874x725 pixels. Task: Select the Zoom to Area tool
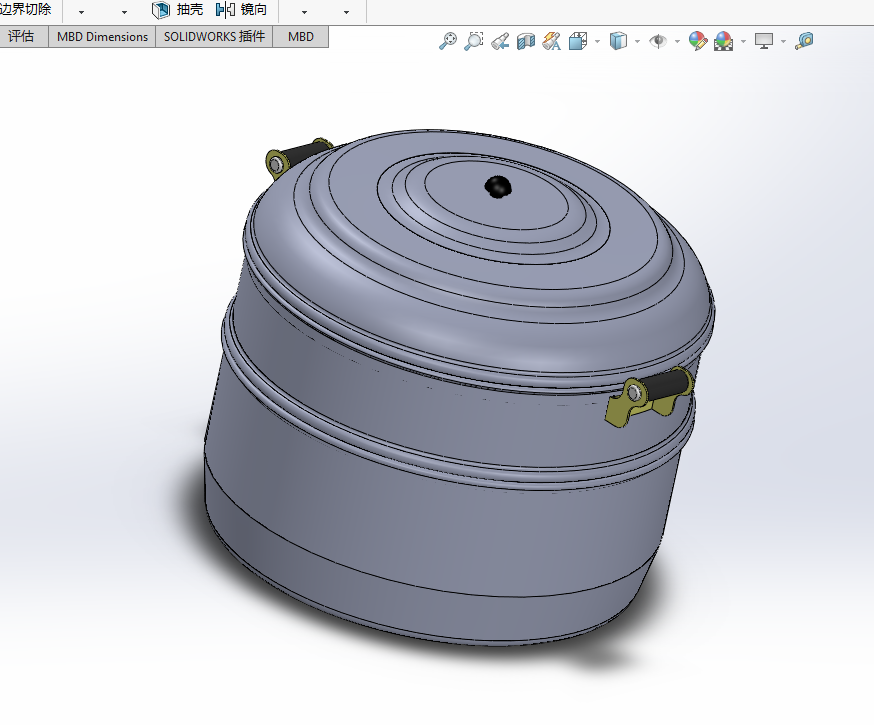[x=474, y=41]
